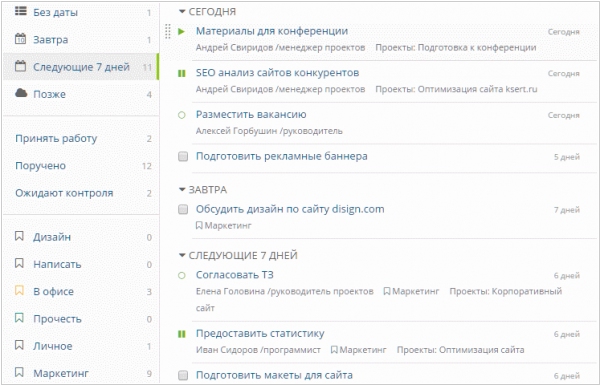Click 'Иван Сидоров /программист'
This screenshot has width=600, height=385.
point(258,350)
